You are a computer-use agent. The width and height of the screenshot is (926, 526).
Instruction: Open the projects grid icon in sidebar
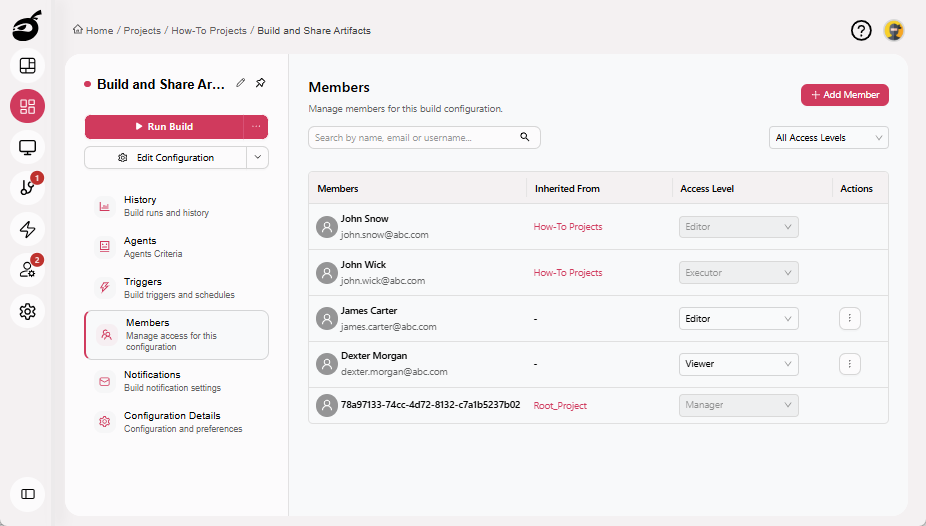point(27,106)
